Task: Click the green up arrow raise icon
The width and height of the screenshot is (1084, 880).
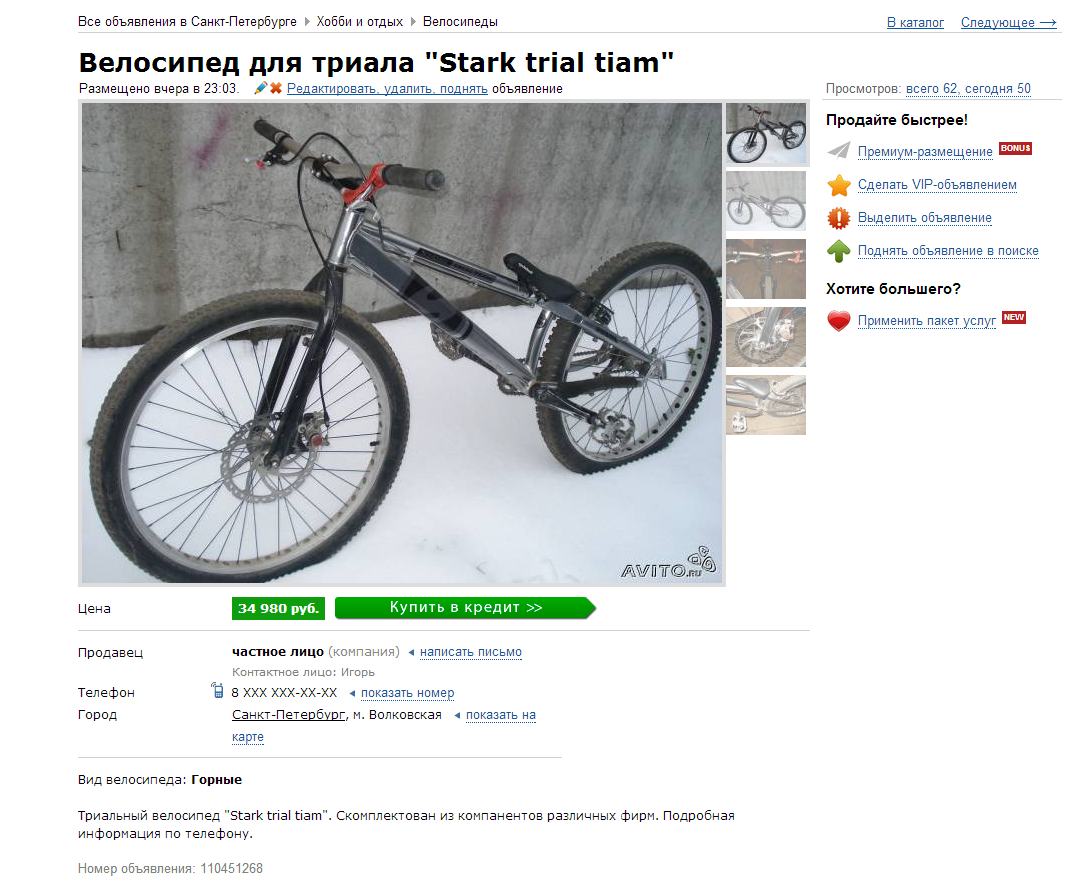Action: tap(839, 250)
